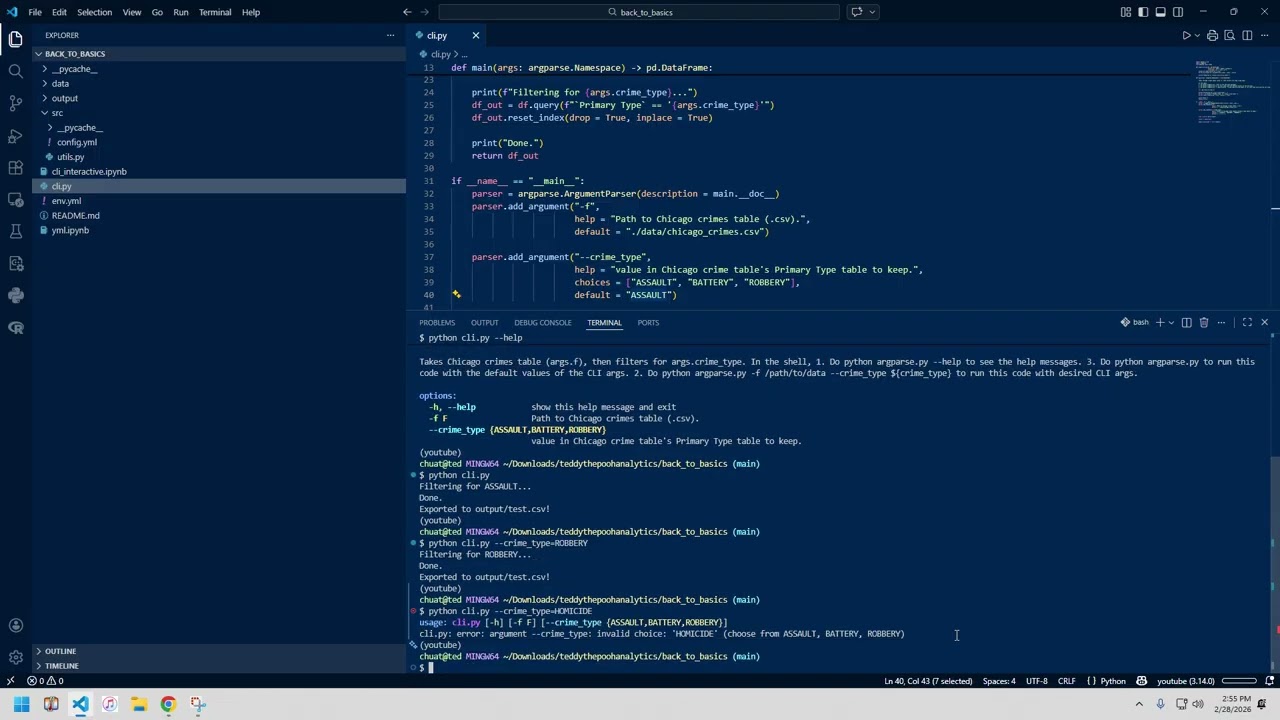This screenshot has width=1280, height=720.
Task: Switch to the DEBUG CONSOLE tab
Action: point(542,322)
